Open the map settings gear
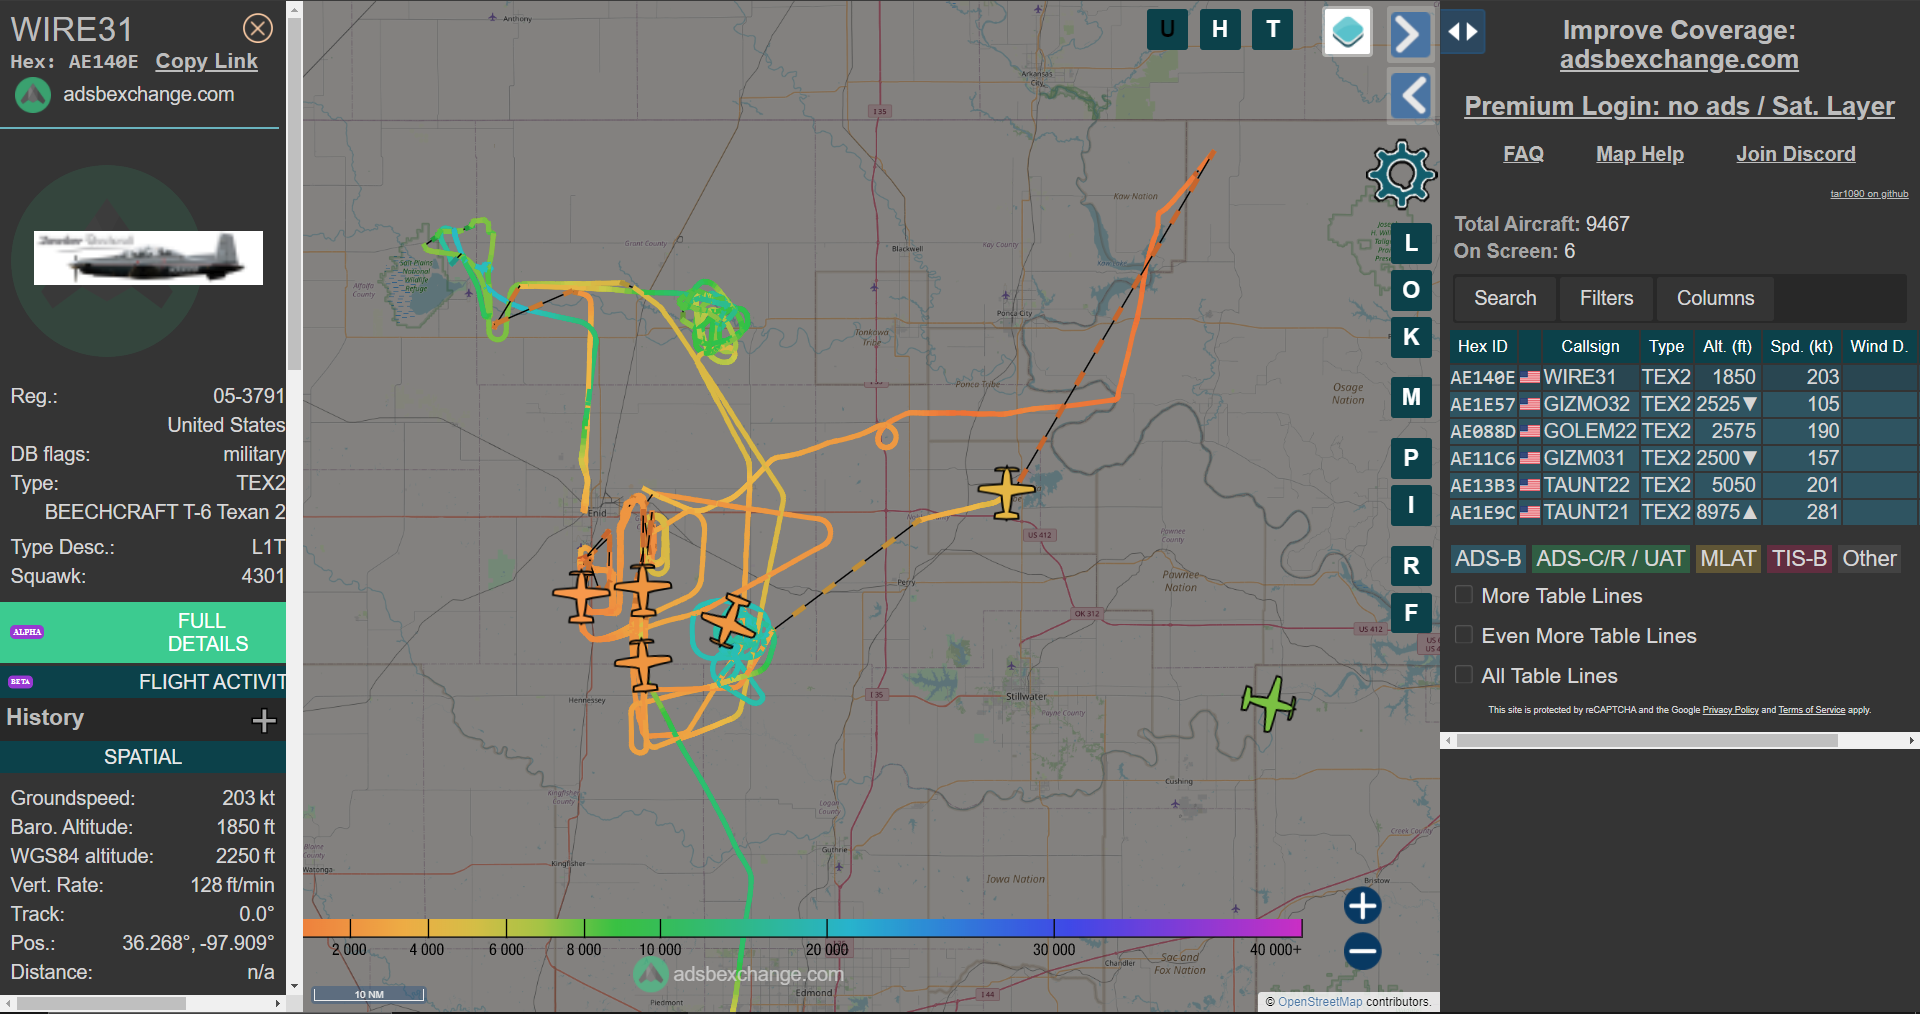 [x=1401, y=174]
